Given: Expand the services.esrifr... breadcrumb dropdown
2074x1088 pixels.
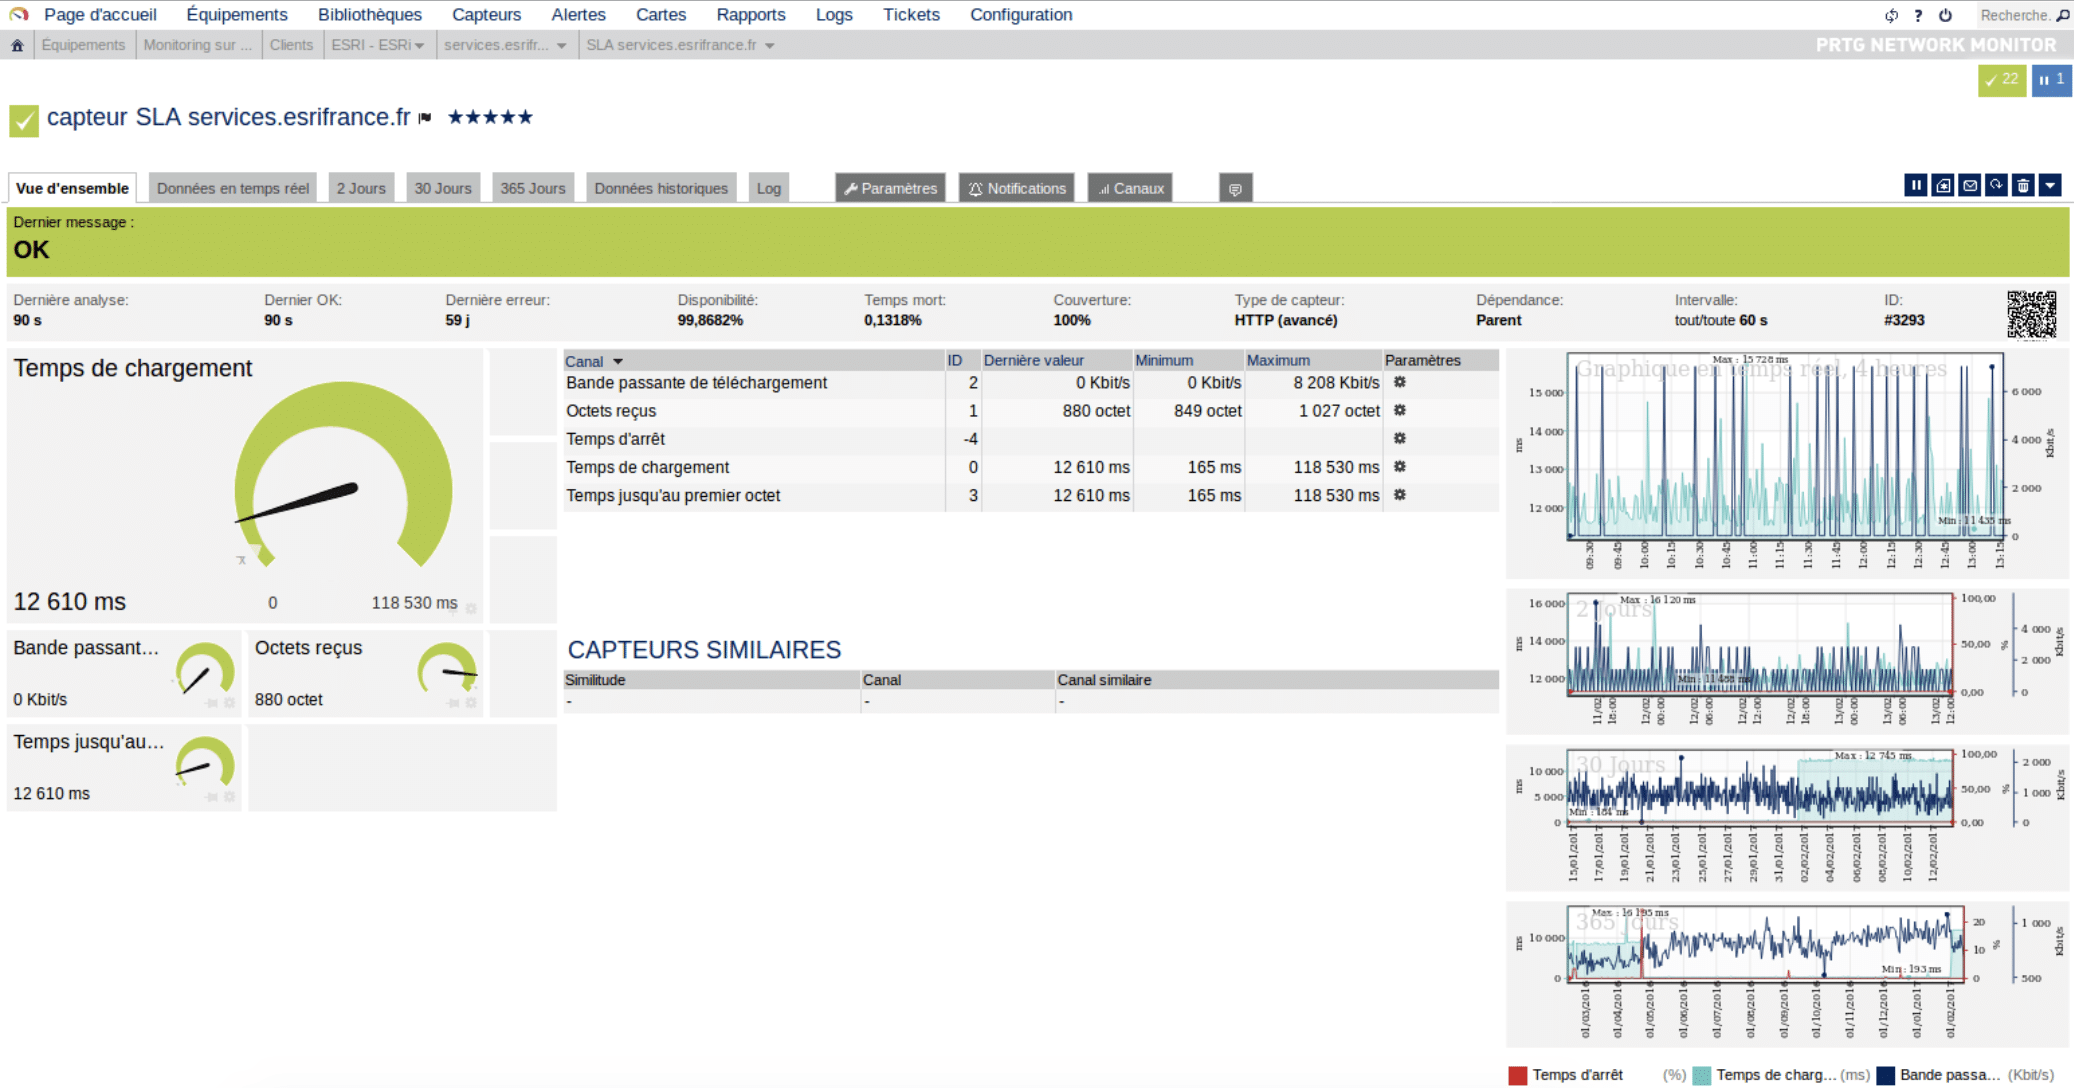Looking at the screenshot, I should pyautogui.click(x=561, y=46).
